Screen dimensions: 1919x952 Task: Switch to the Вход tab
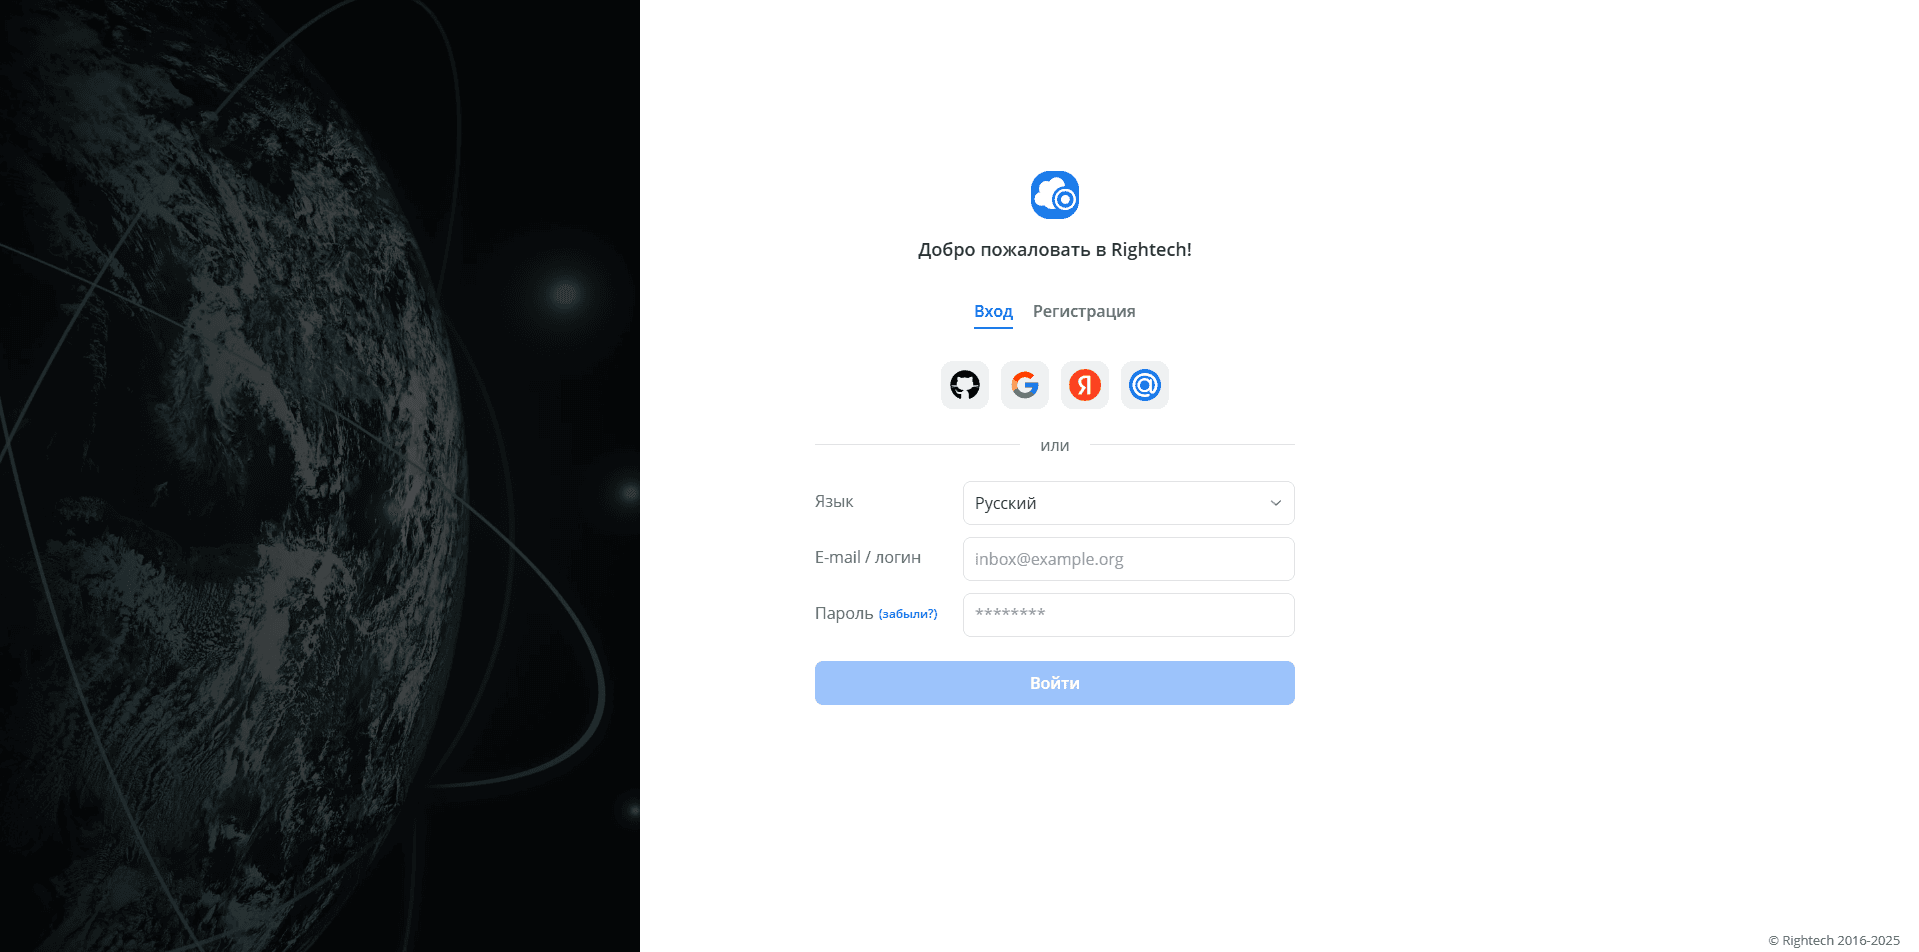click(x=993, y=312)
